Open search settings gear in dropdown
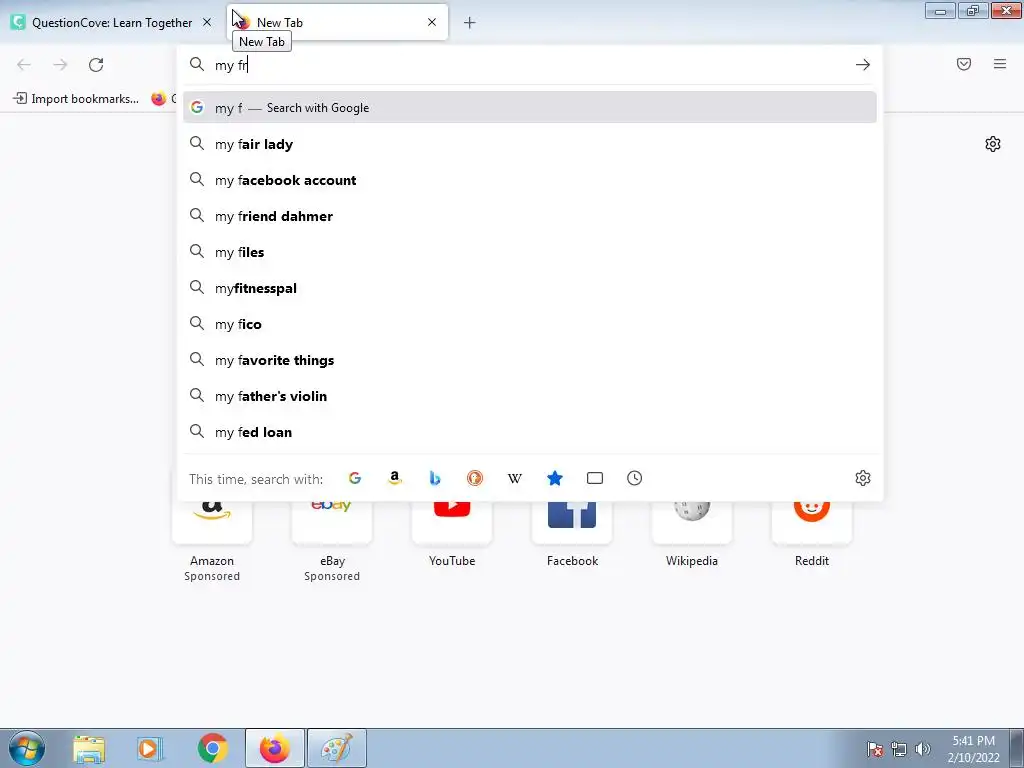The height and width of the screenshot is (768, 1024). pos(863,478)
